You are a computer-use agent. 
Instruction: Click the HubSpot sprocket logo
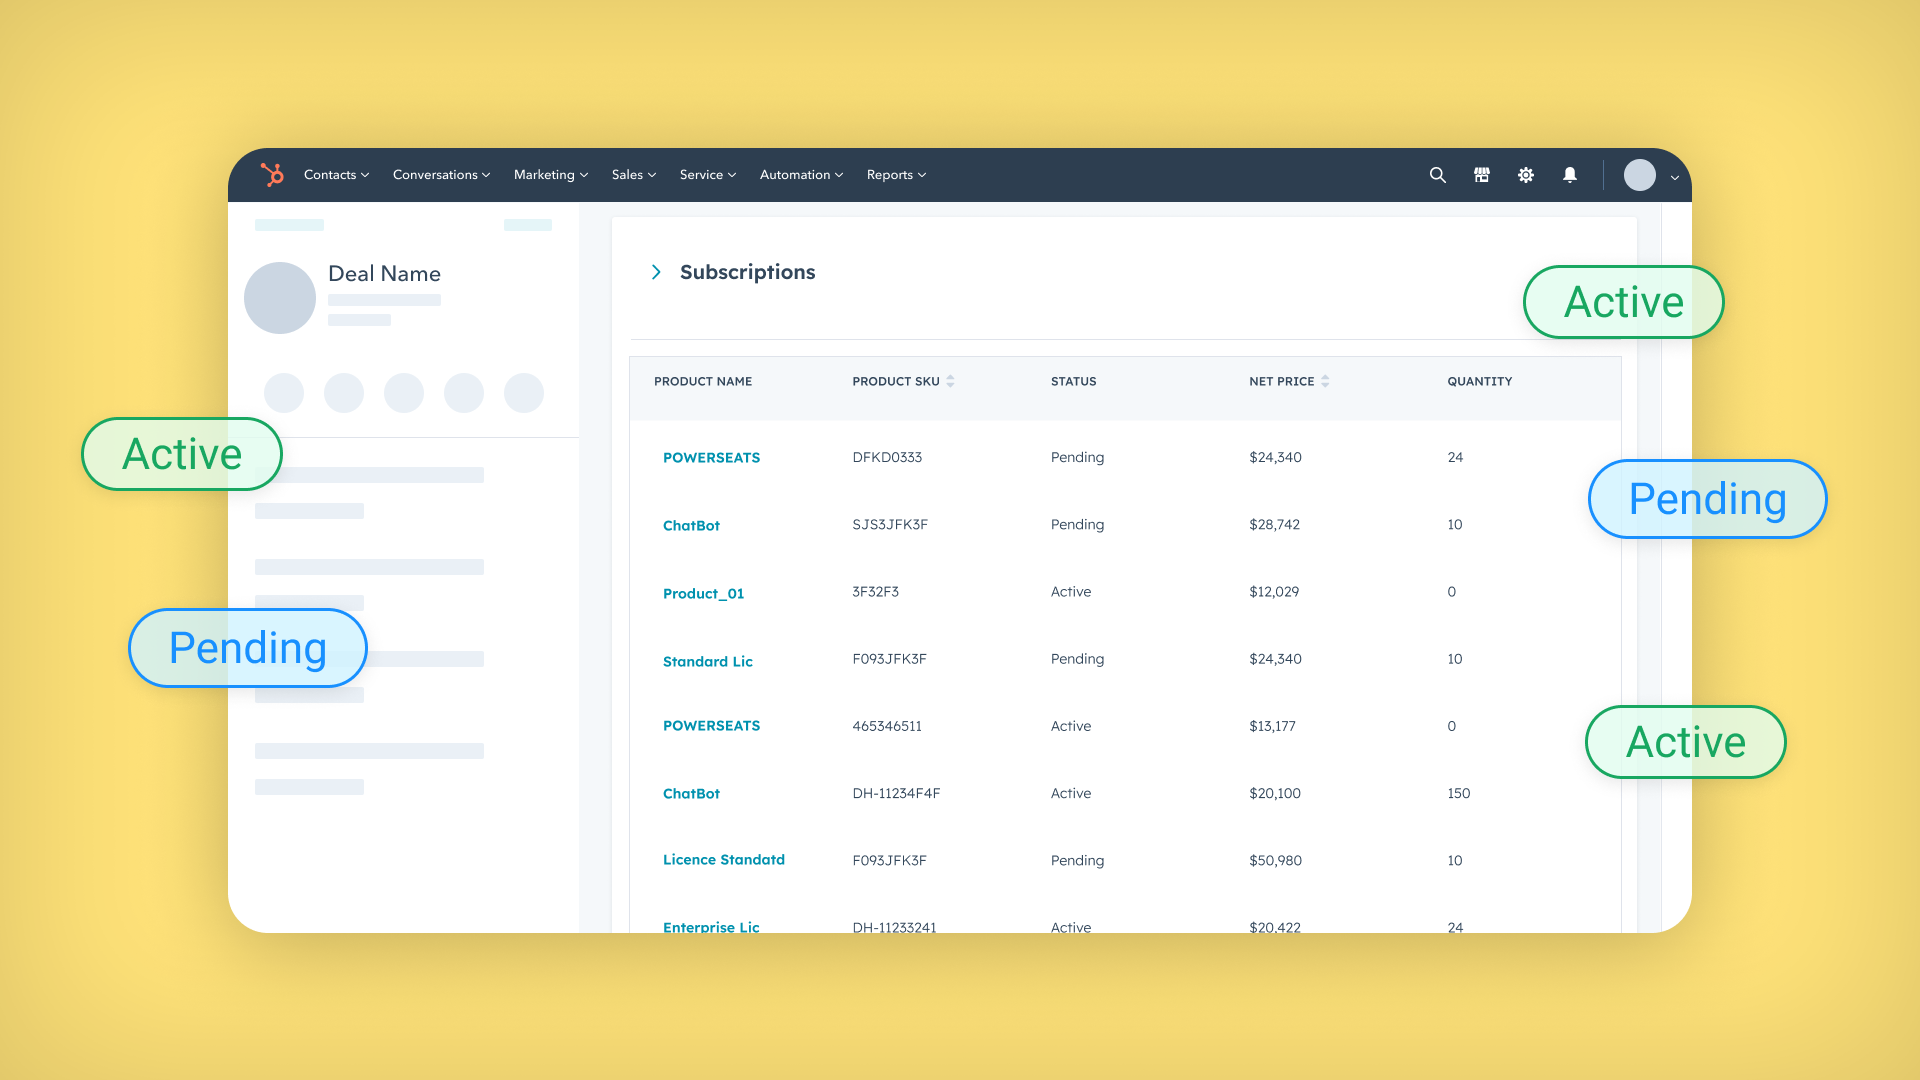click(x=272, y=175)
